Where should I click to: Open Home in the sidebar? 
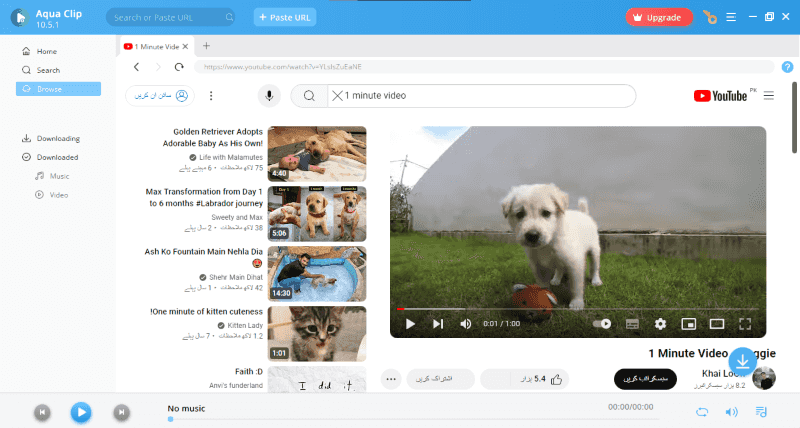coord(46,51)
